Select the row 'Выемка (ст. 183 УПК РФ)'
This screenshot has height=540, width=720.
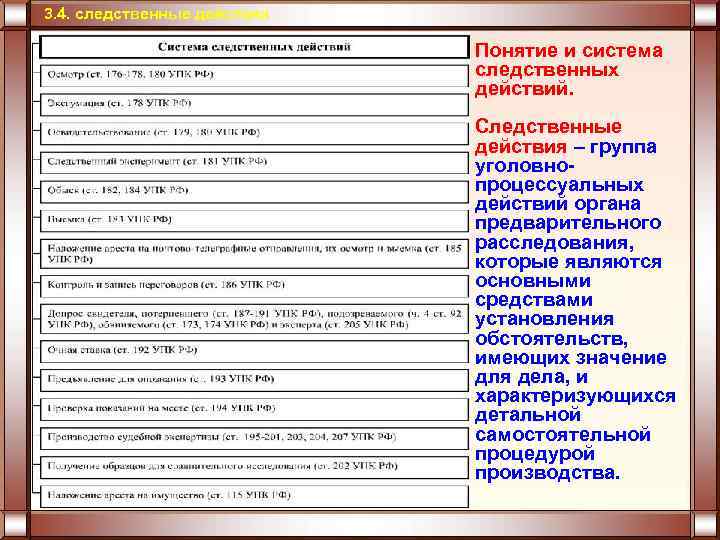coord(254,220)
